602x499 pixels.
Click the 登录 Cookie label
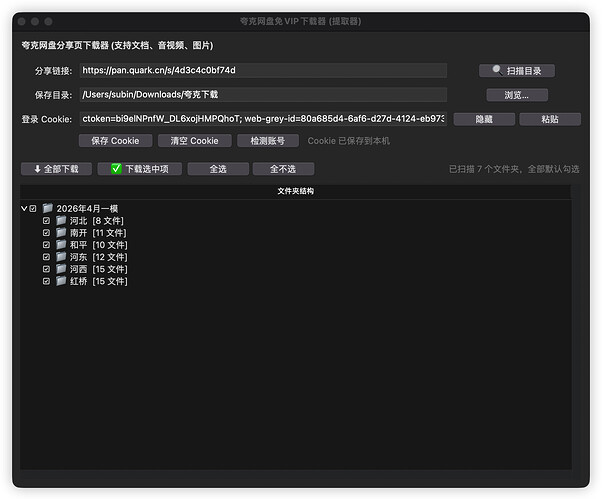tap(47, 119)
